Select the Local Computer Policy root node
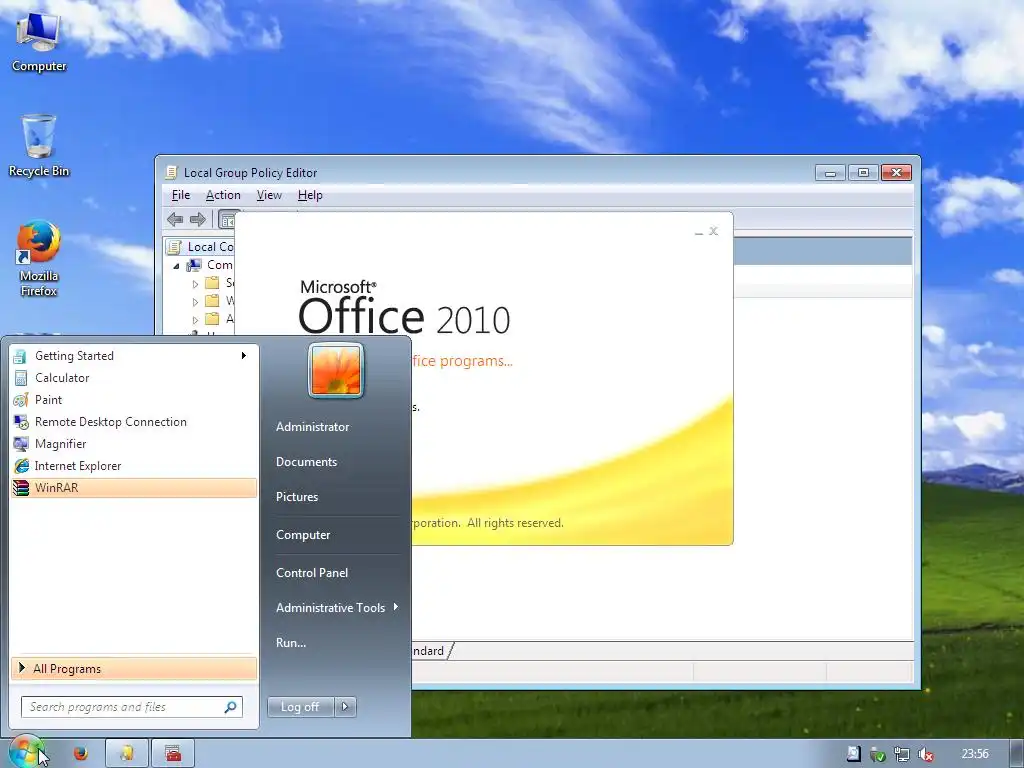 [x=201, y=247]
